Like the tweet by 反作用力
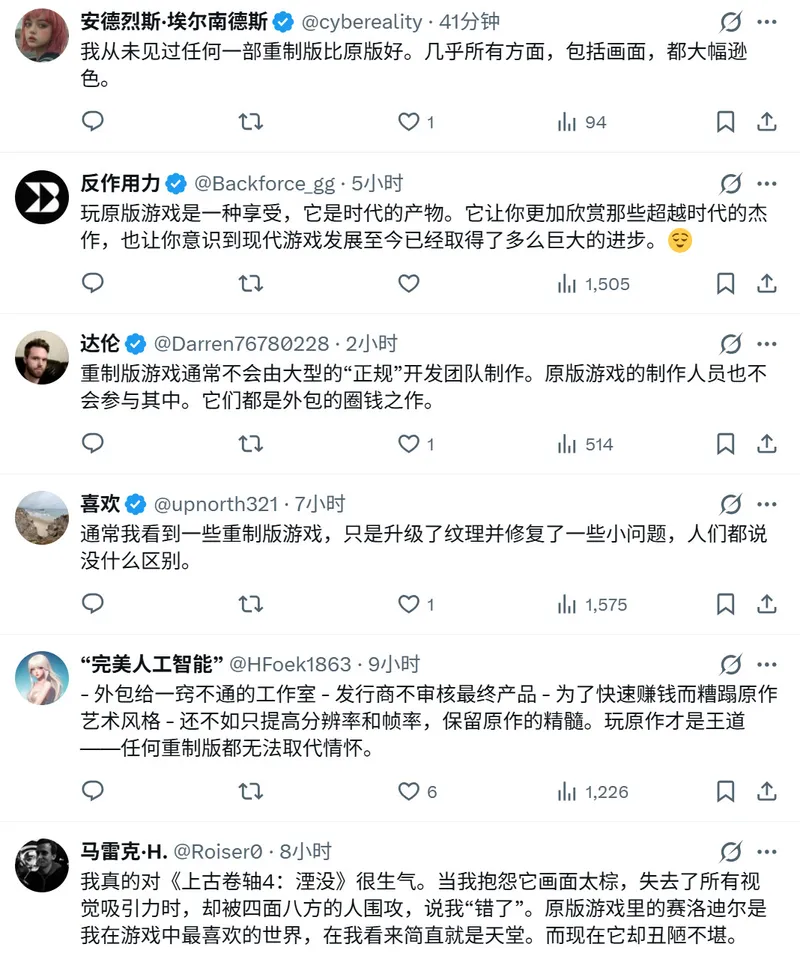 (409, 284)
